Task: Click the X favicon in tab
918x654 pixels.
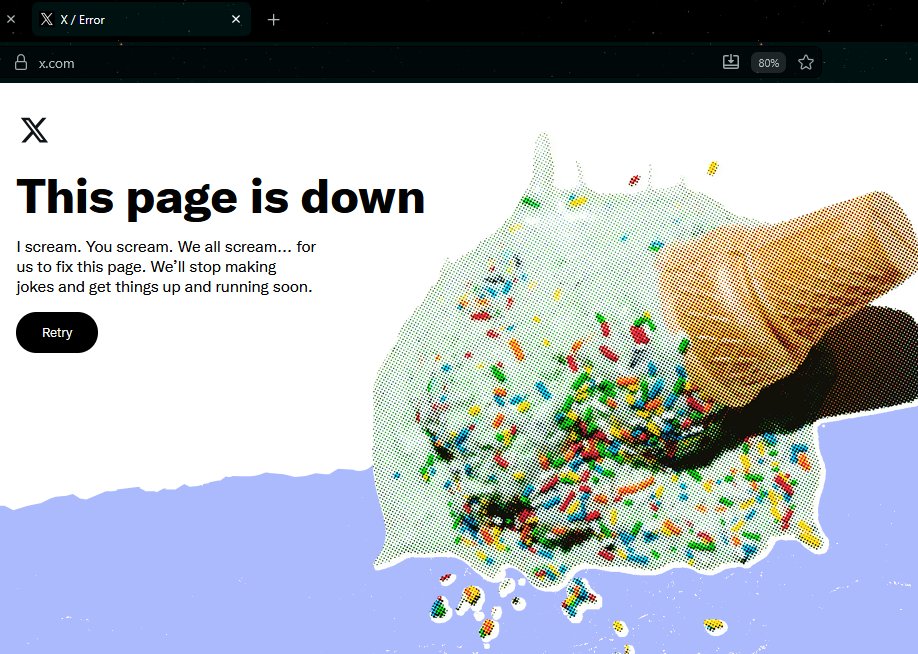Action: 47,19
